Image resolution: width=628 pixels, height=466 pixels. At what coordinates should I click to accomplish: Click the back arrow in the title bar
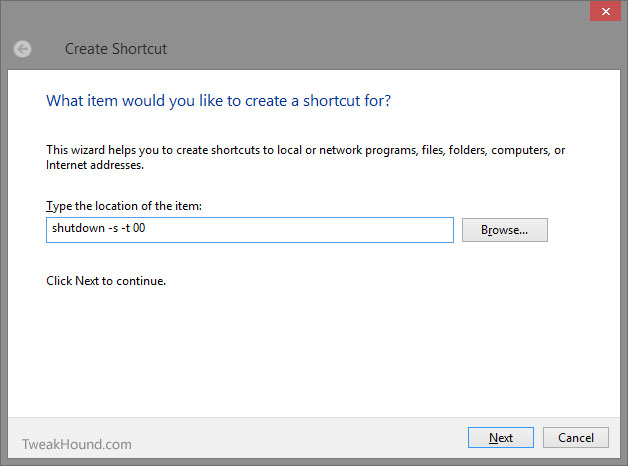tap(22, 49)
